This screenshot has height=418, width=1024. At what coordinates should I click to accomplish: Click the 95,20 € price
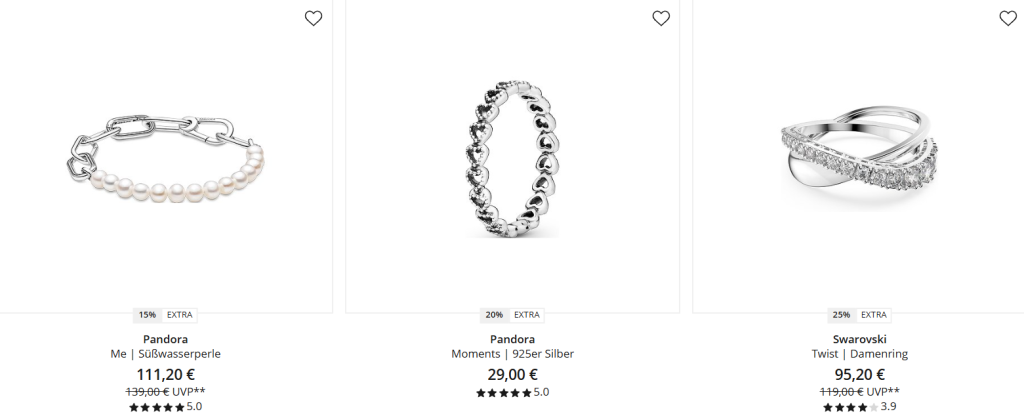tap(859, 375)
